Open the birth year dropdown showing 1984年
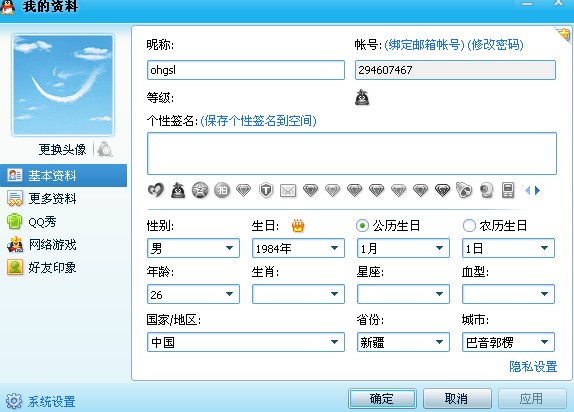Image resolution: width=574 pixels, height=412 pixels. click(298, 248)
